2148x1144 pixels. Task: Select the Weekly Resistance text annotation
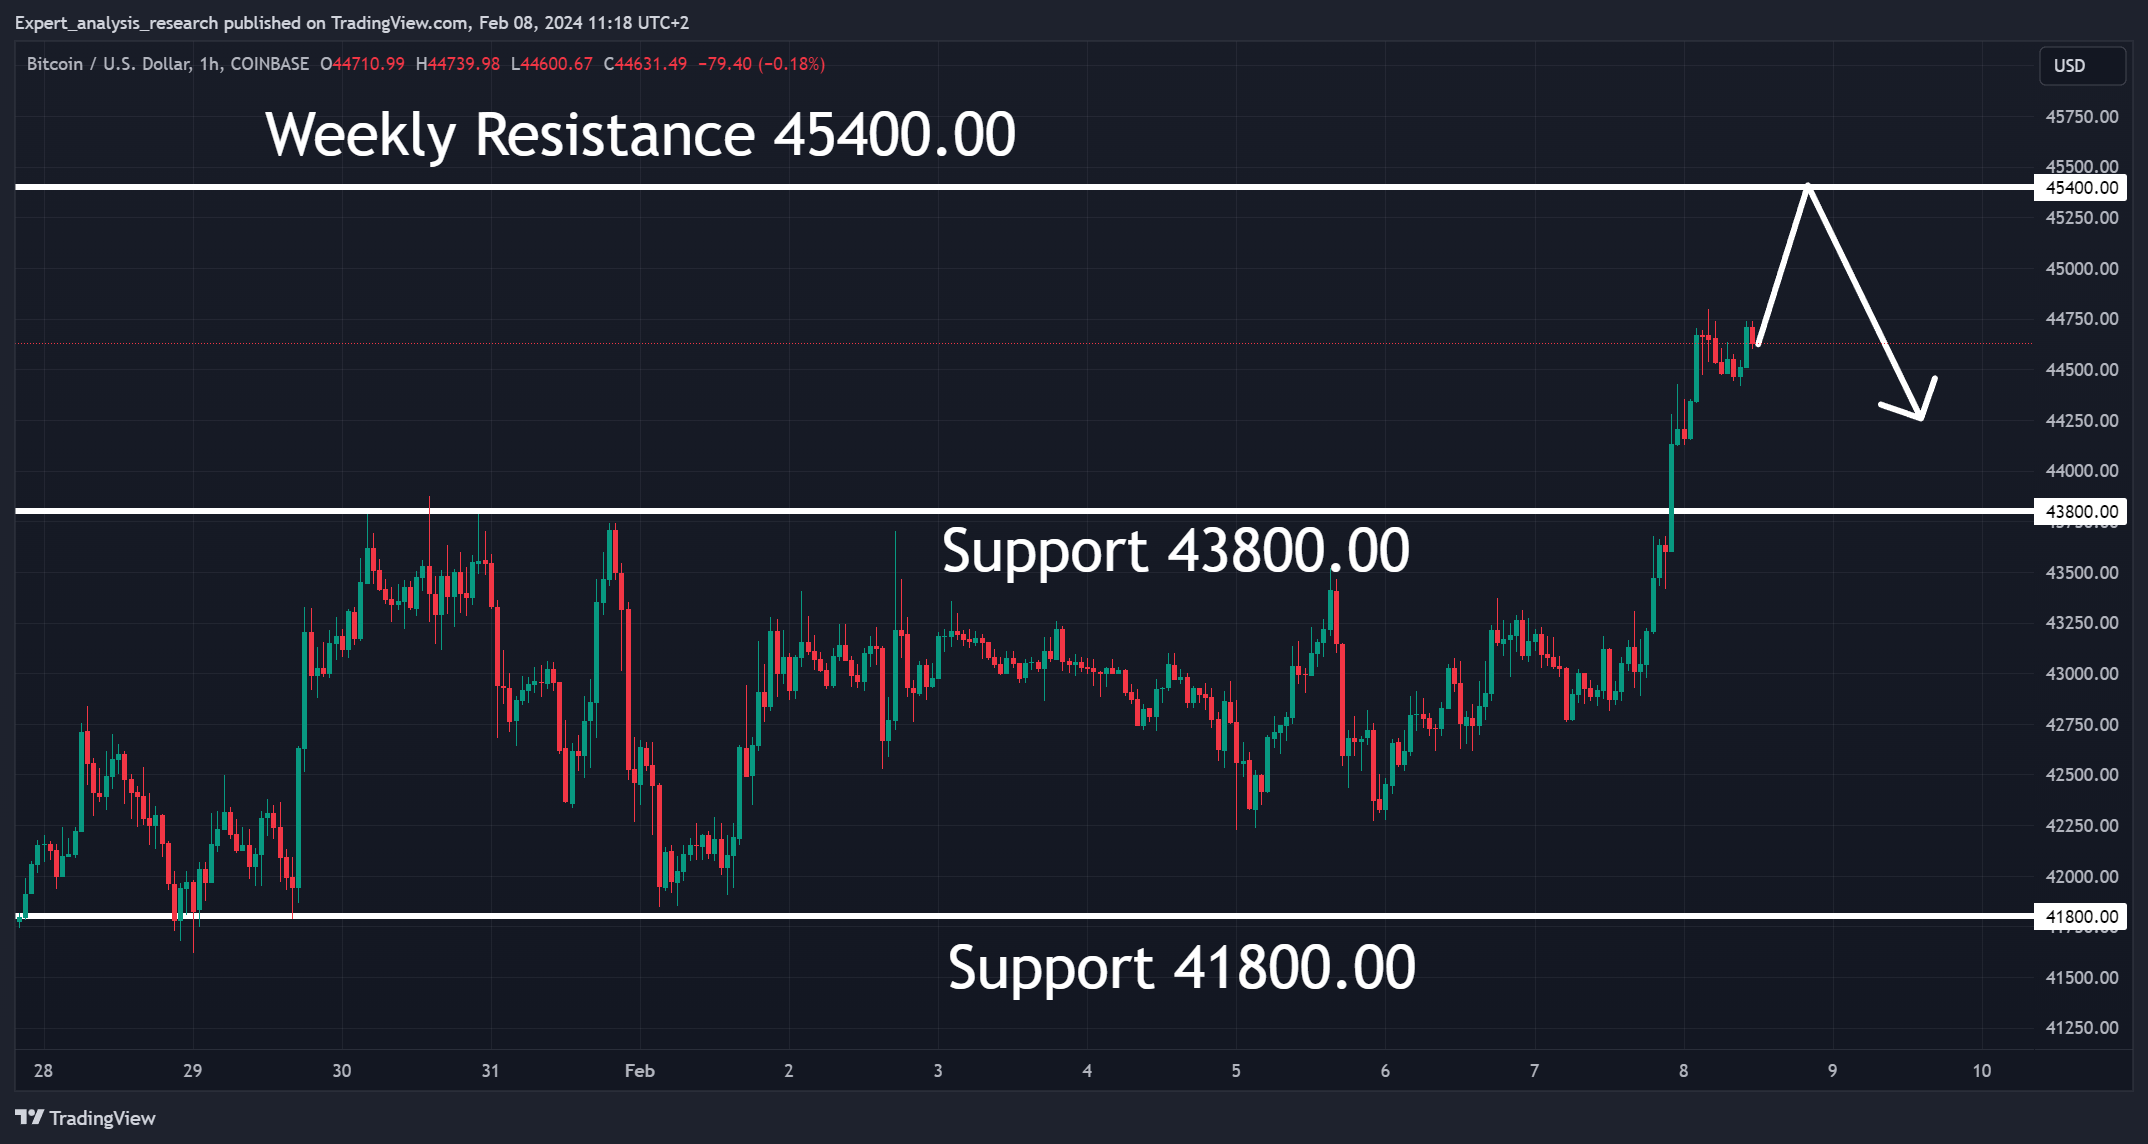coord(640,135)
